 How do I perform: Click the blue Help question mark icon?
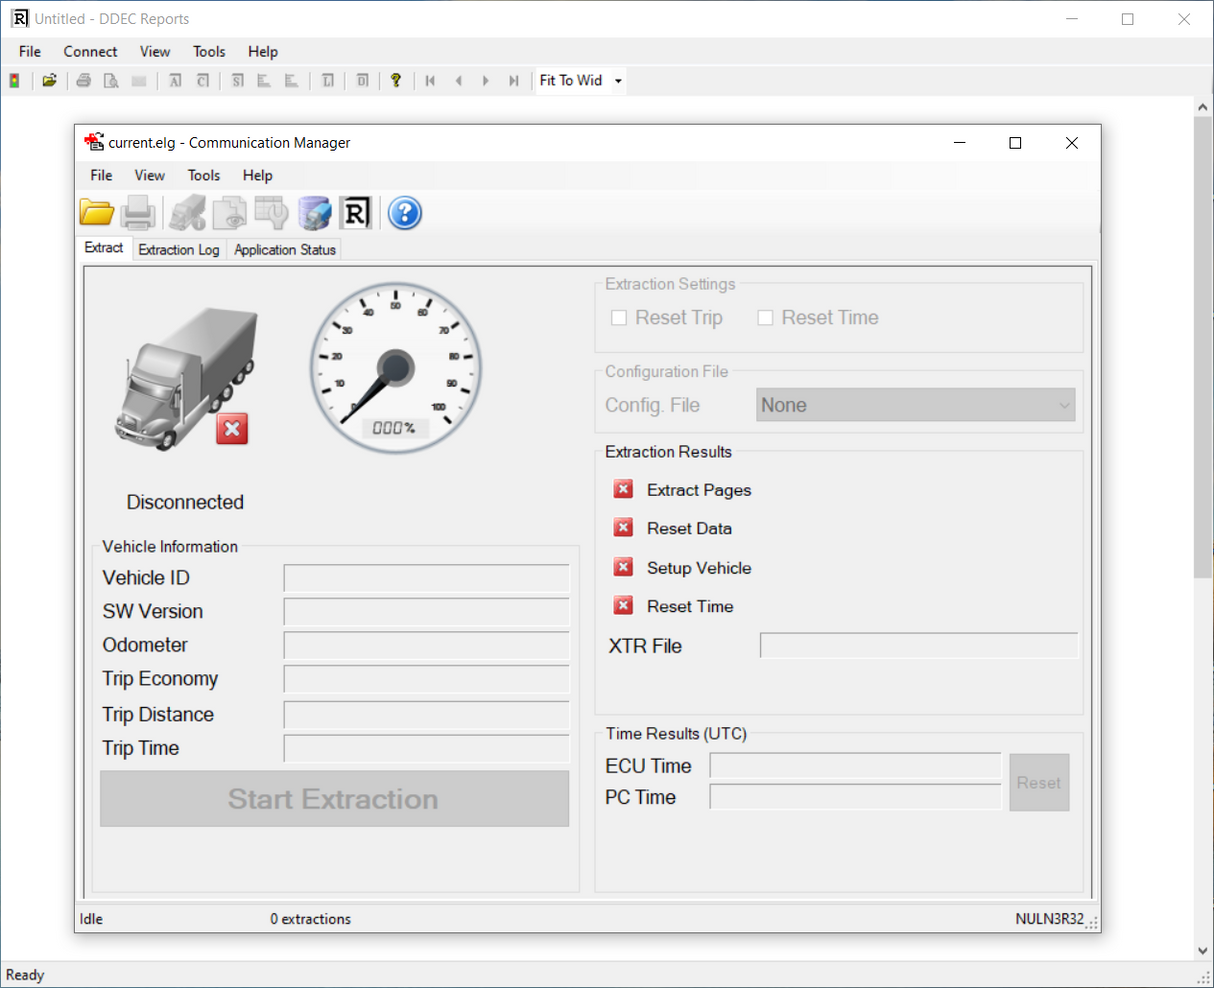404,212
